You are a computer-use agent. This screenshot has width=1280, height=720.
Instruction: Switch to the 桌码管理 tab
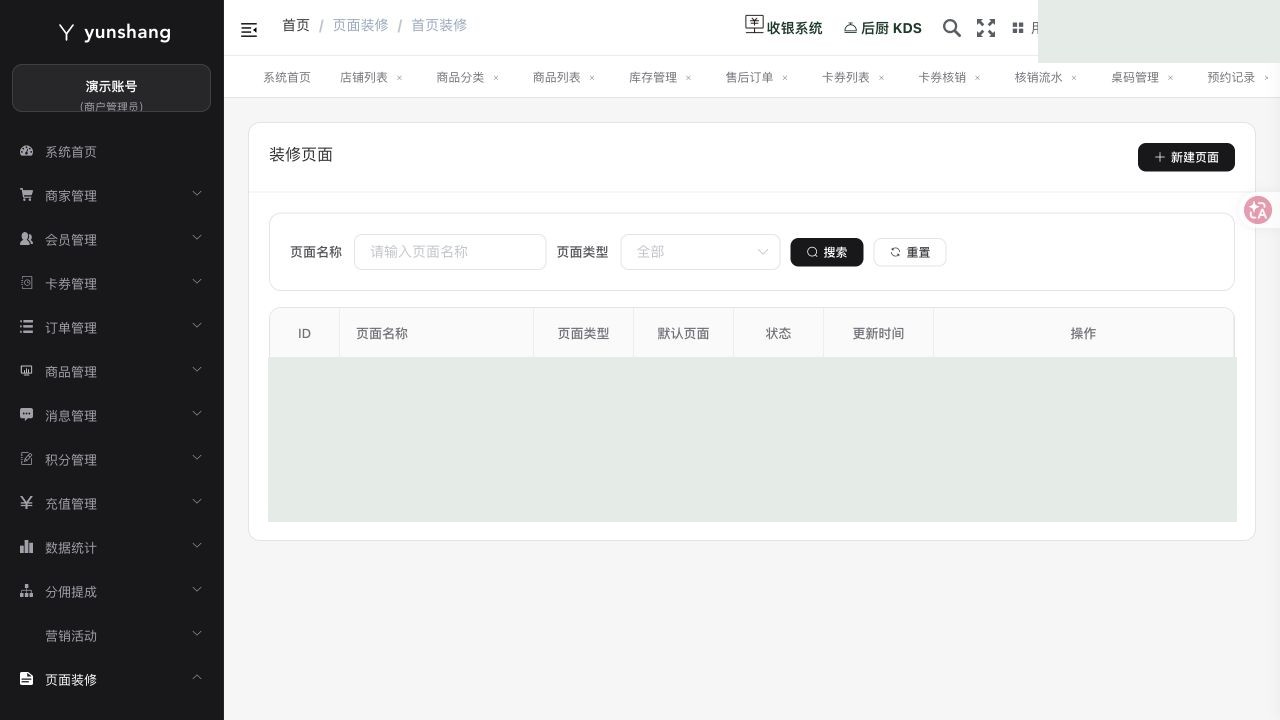tap(1135, 77)
